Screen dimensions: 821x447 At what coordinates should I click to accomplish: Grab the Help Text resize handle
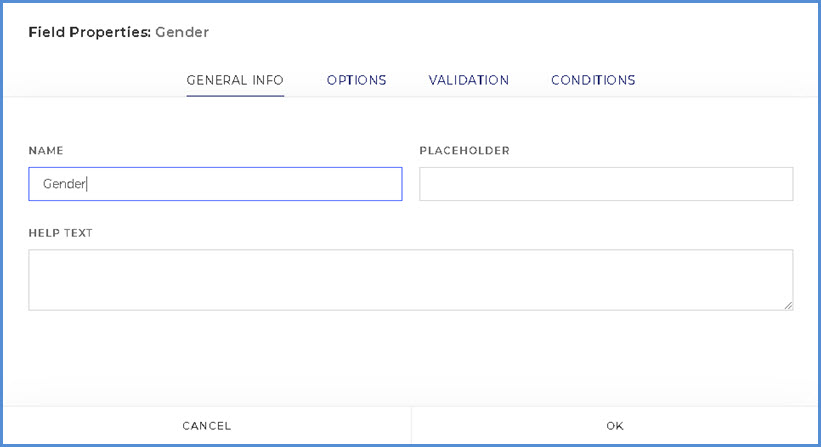pyautogui.click(x=788, y=305)
